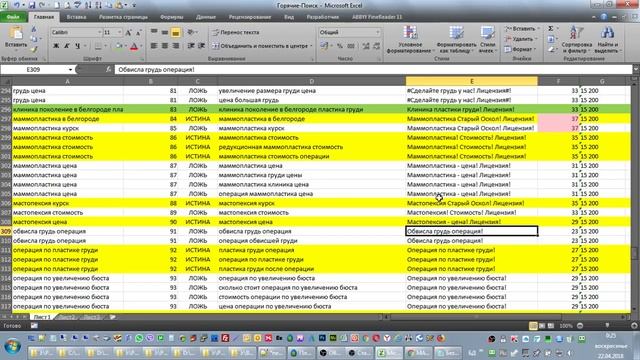640x360 pixels.
Task: Decrease font size with the smaller A icon
Action: coord(138,32)
